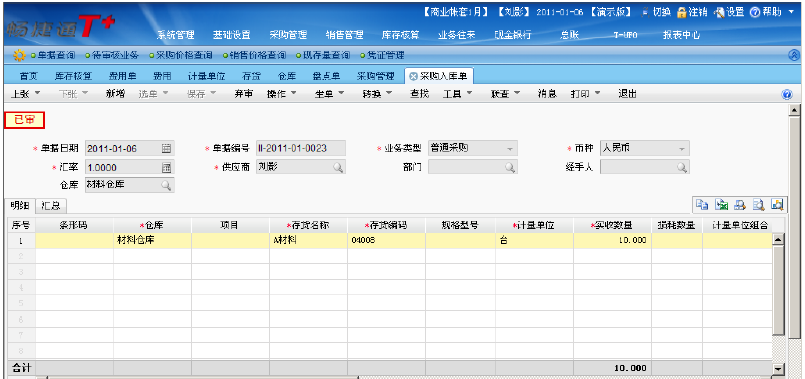Open the 币种 combo box
This screenshot has height=379, width=805.
click(x=645, y=148)
